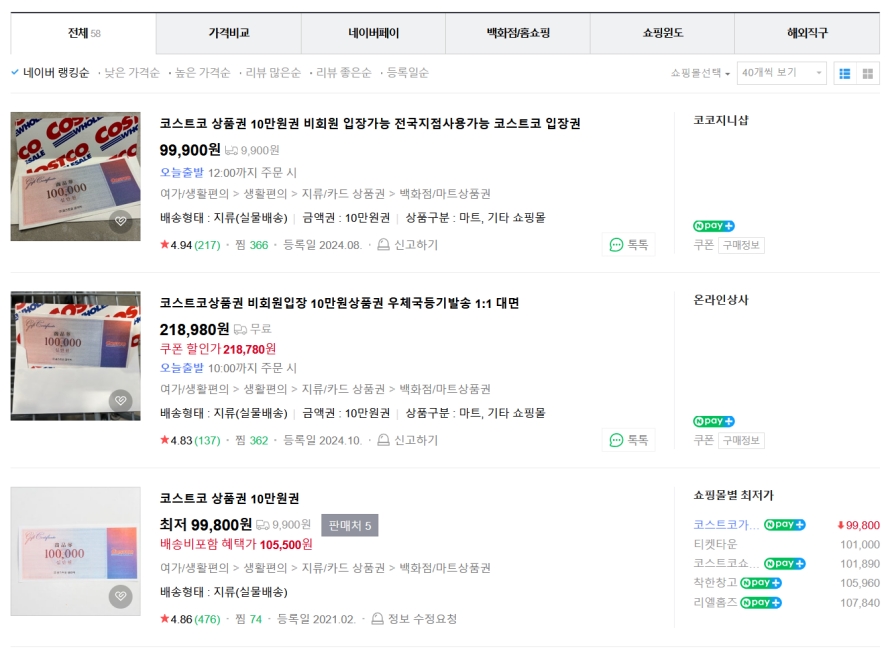Viewport: 890px width, 659px height.
Task: Open seller 코코지니샵 store link
Action: tap(721, 120)
